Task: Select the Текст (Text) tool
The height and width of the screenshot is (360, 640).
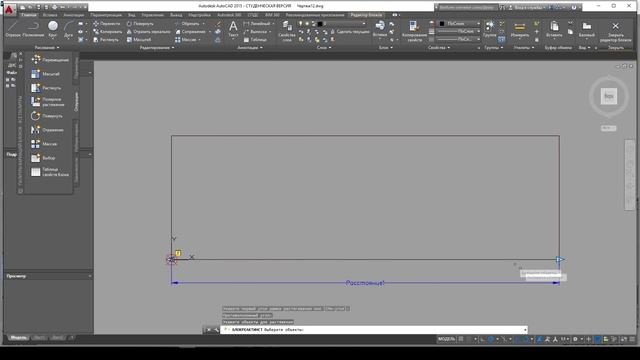Action: point(233,29)
